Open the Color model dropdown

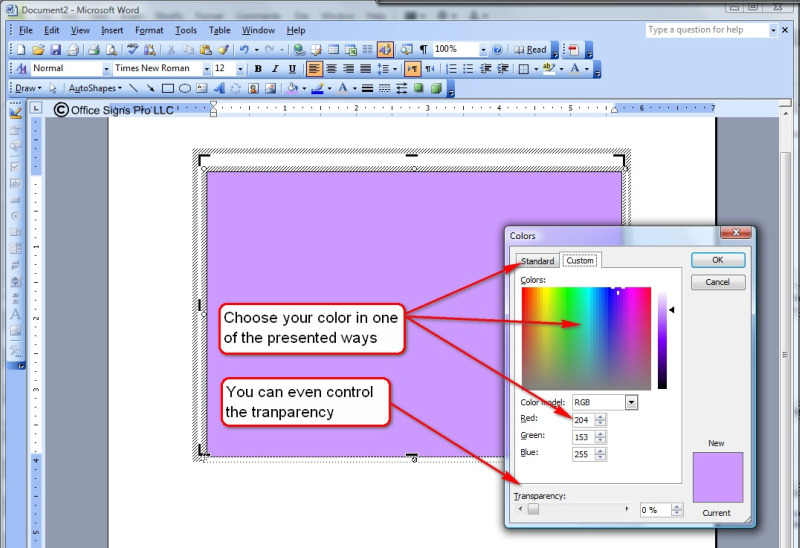click(x=631, y=402)
